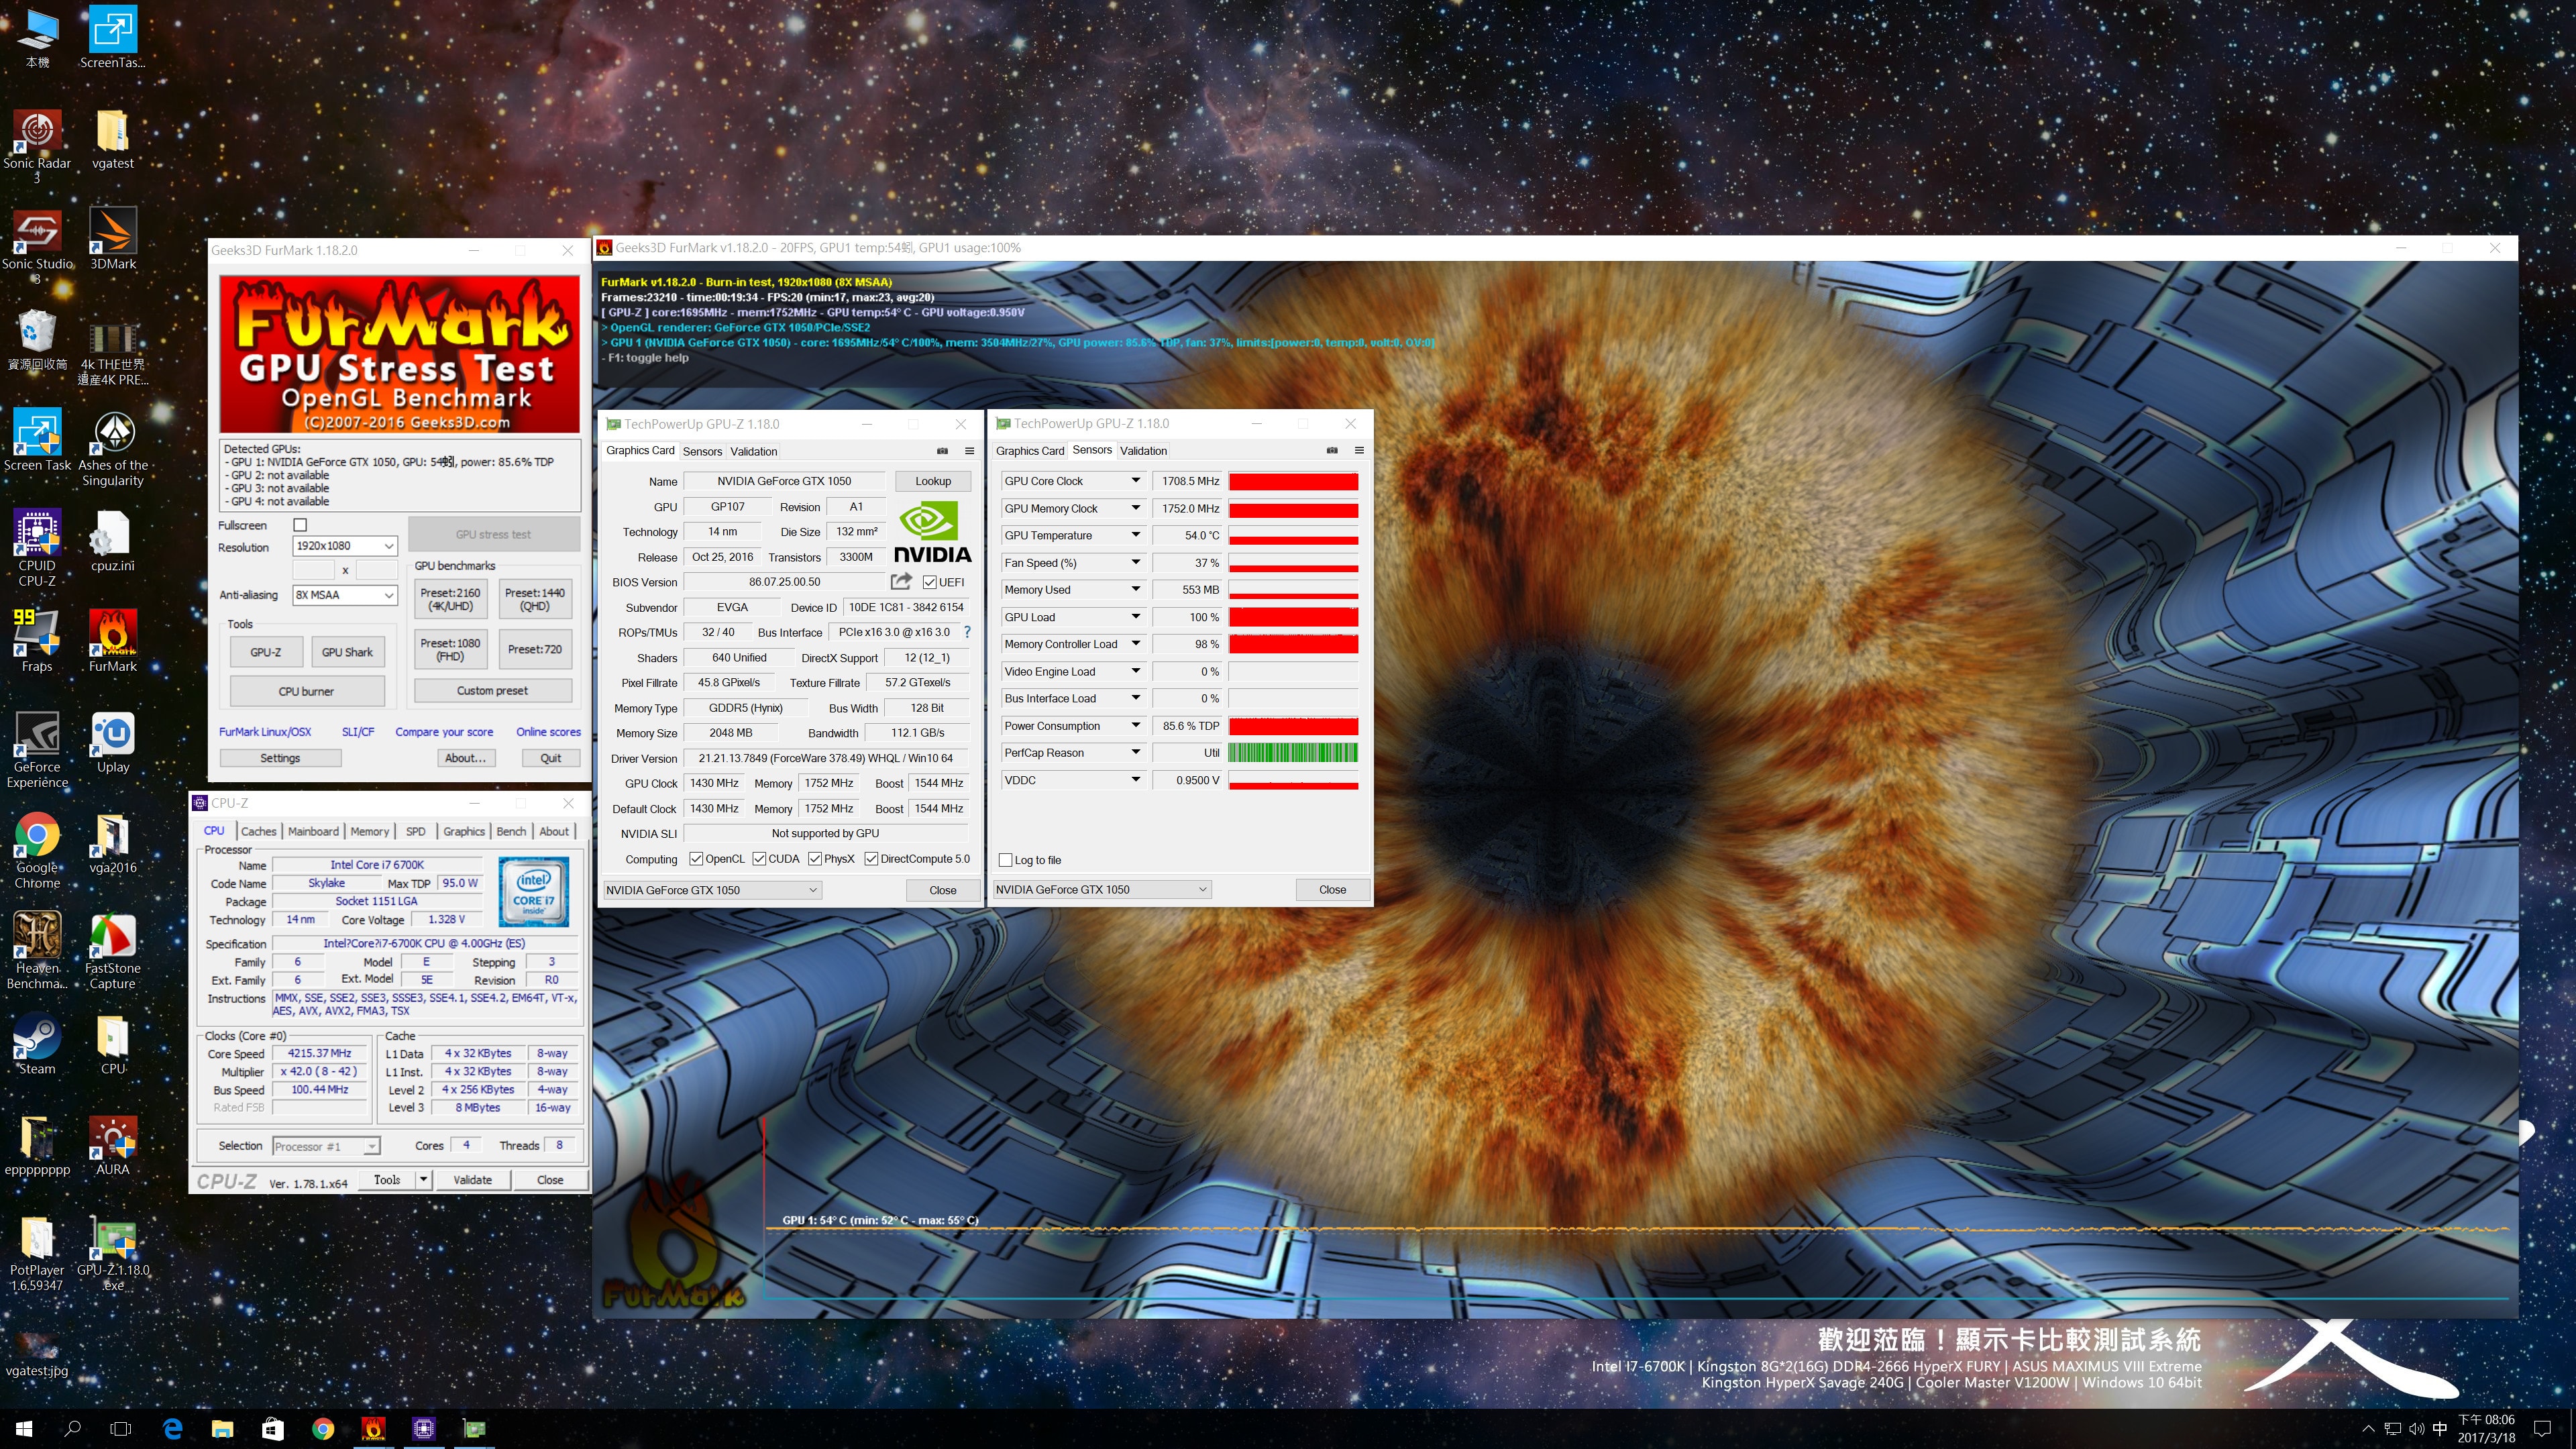The height and width of the screenshot is (1449, 2576).
Task: Switch to the SPD tab in CPU-Z
Action: click(x=416, y=831)
